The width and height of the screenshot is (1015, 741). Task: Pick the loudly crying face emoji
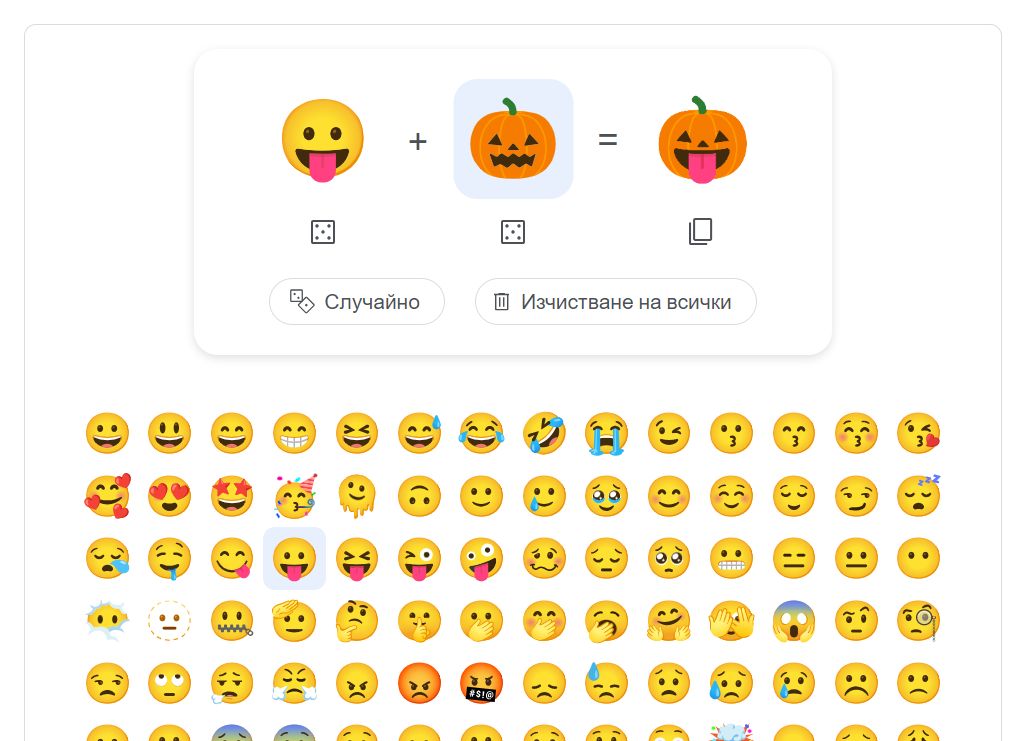click(x=607, y=433)
